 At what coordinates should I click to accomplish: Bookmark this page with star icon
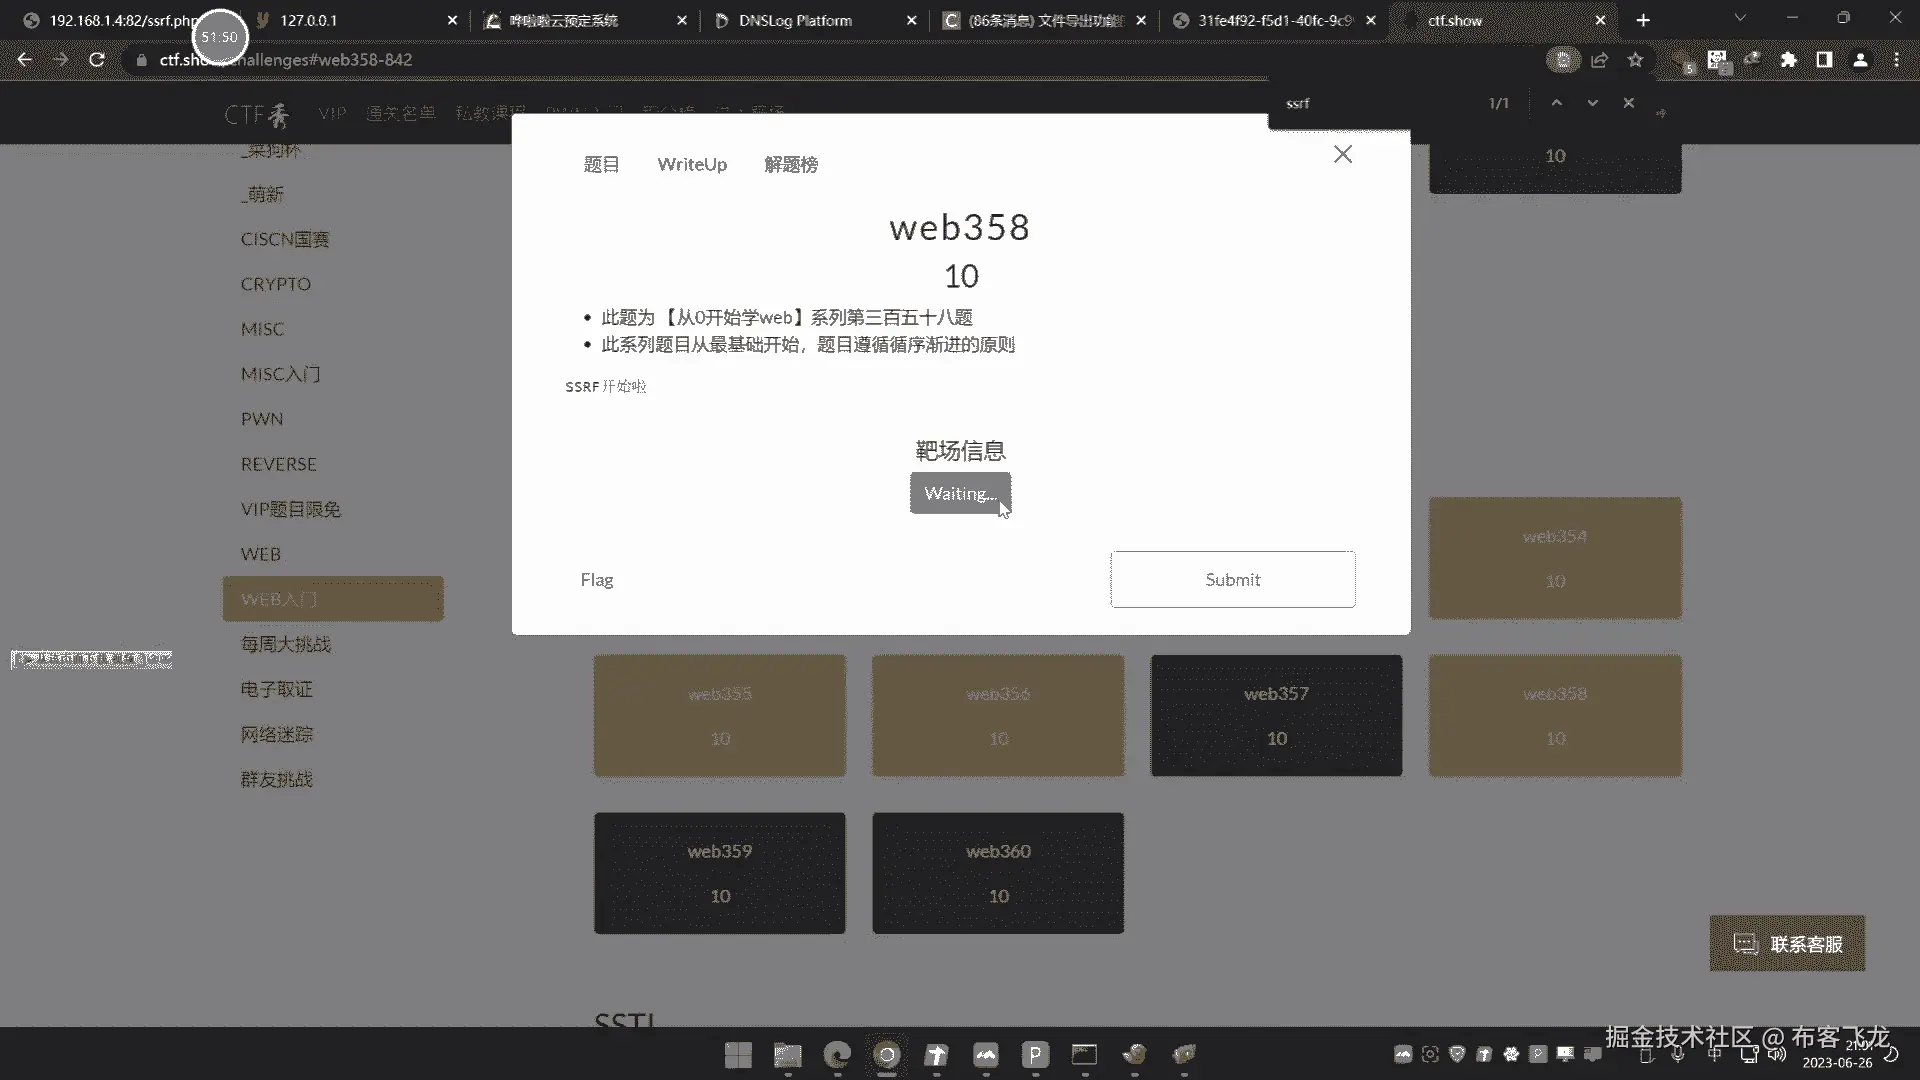point(1635,60)
